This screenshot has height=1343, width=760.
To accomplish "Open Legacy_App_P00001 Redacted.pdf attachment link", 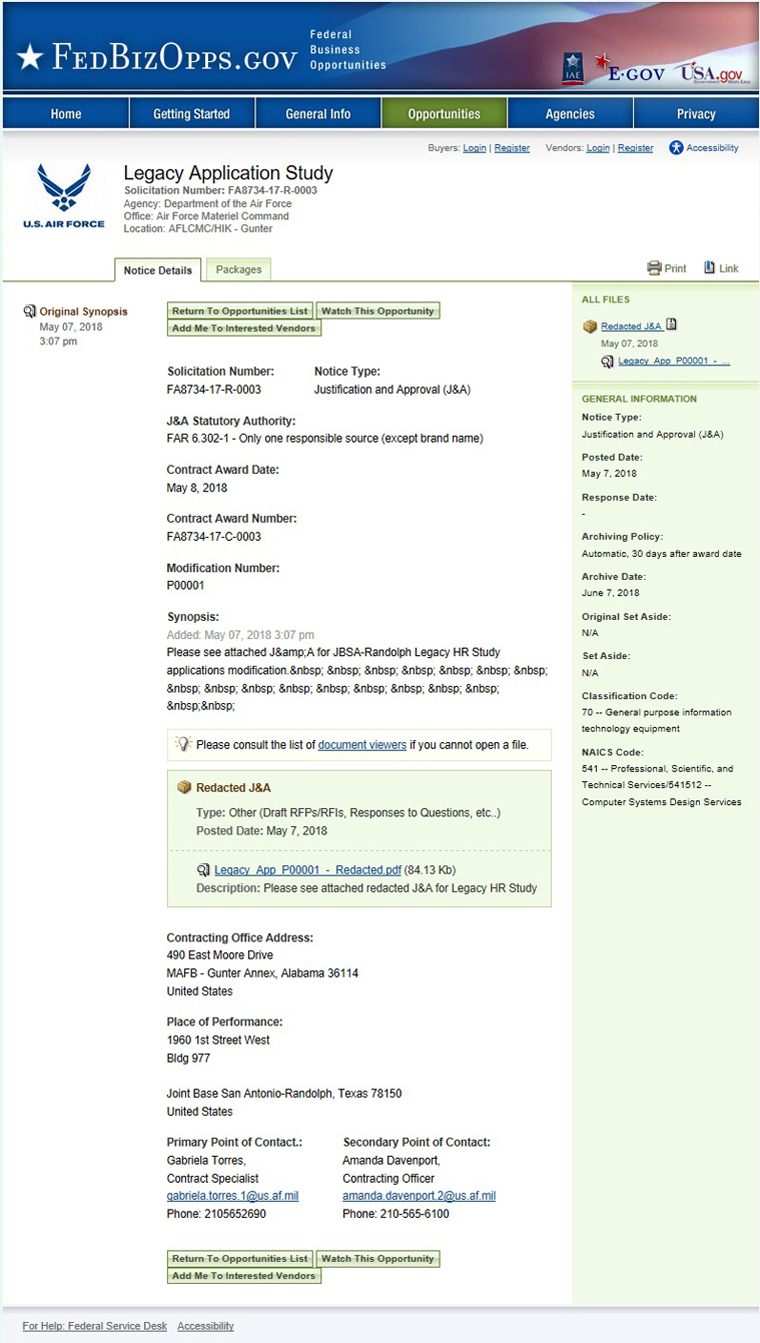I will [307, 870].
